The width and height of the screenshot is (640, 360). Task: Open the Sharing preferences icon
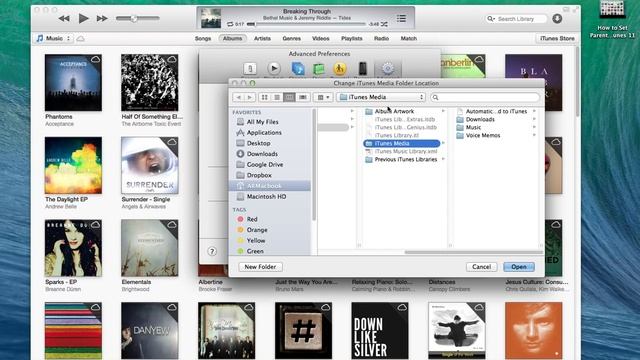tap(298, 69)
